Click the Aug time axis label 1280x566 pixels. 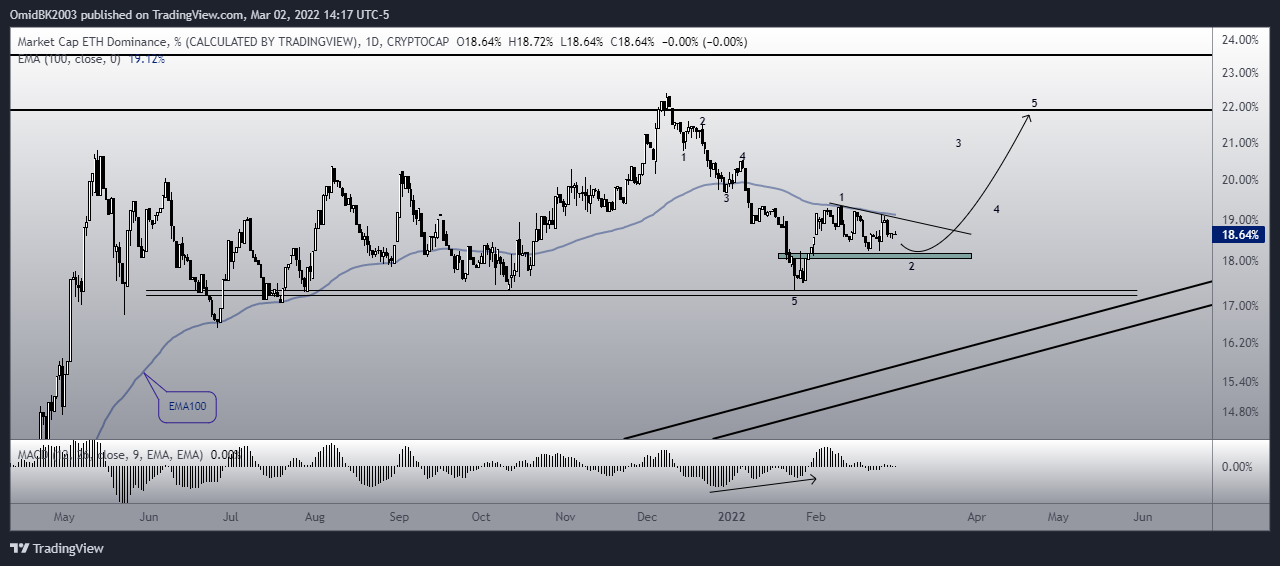click(x=314, y=517)
